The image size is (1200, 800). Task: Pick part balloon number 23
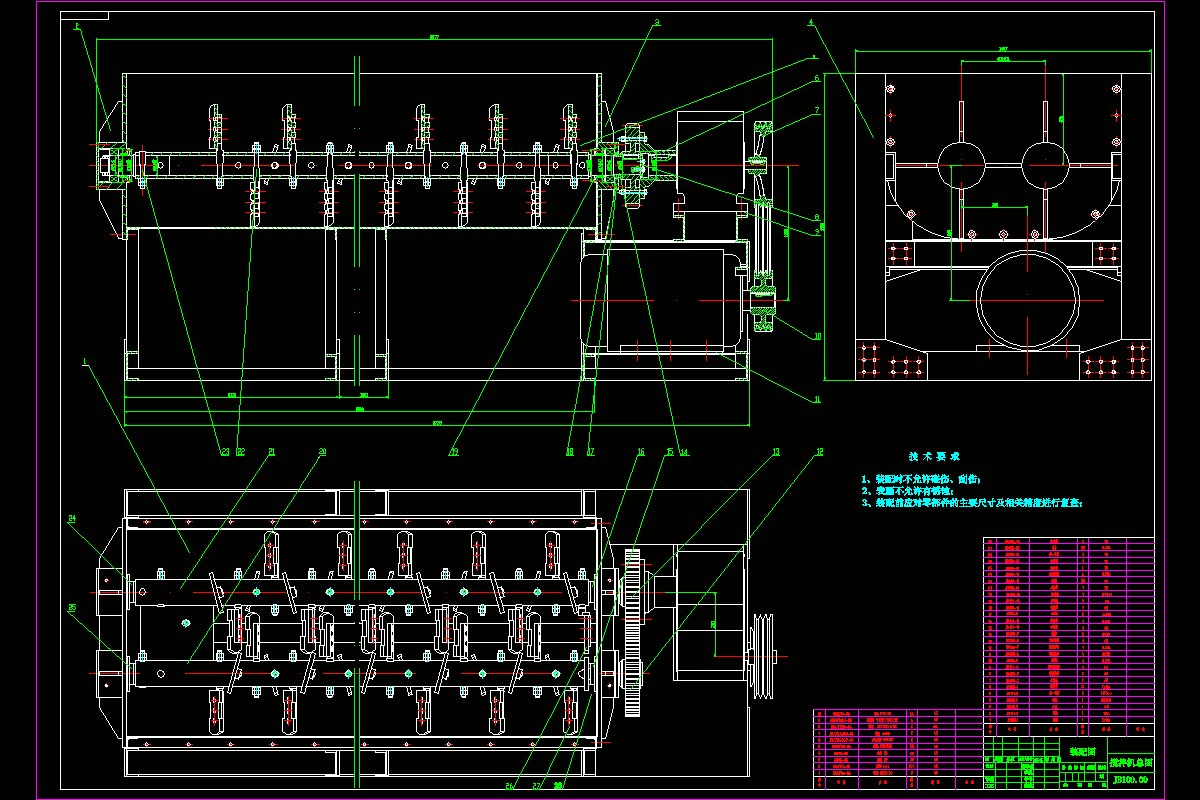(x=225, y=452)
